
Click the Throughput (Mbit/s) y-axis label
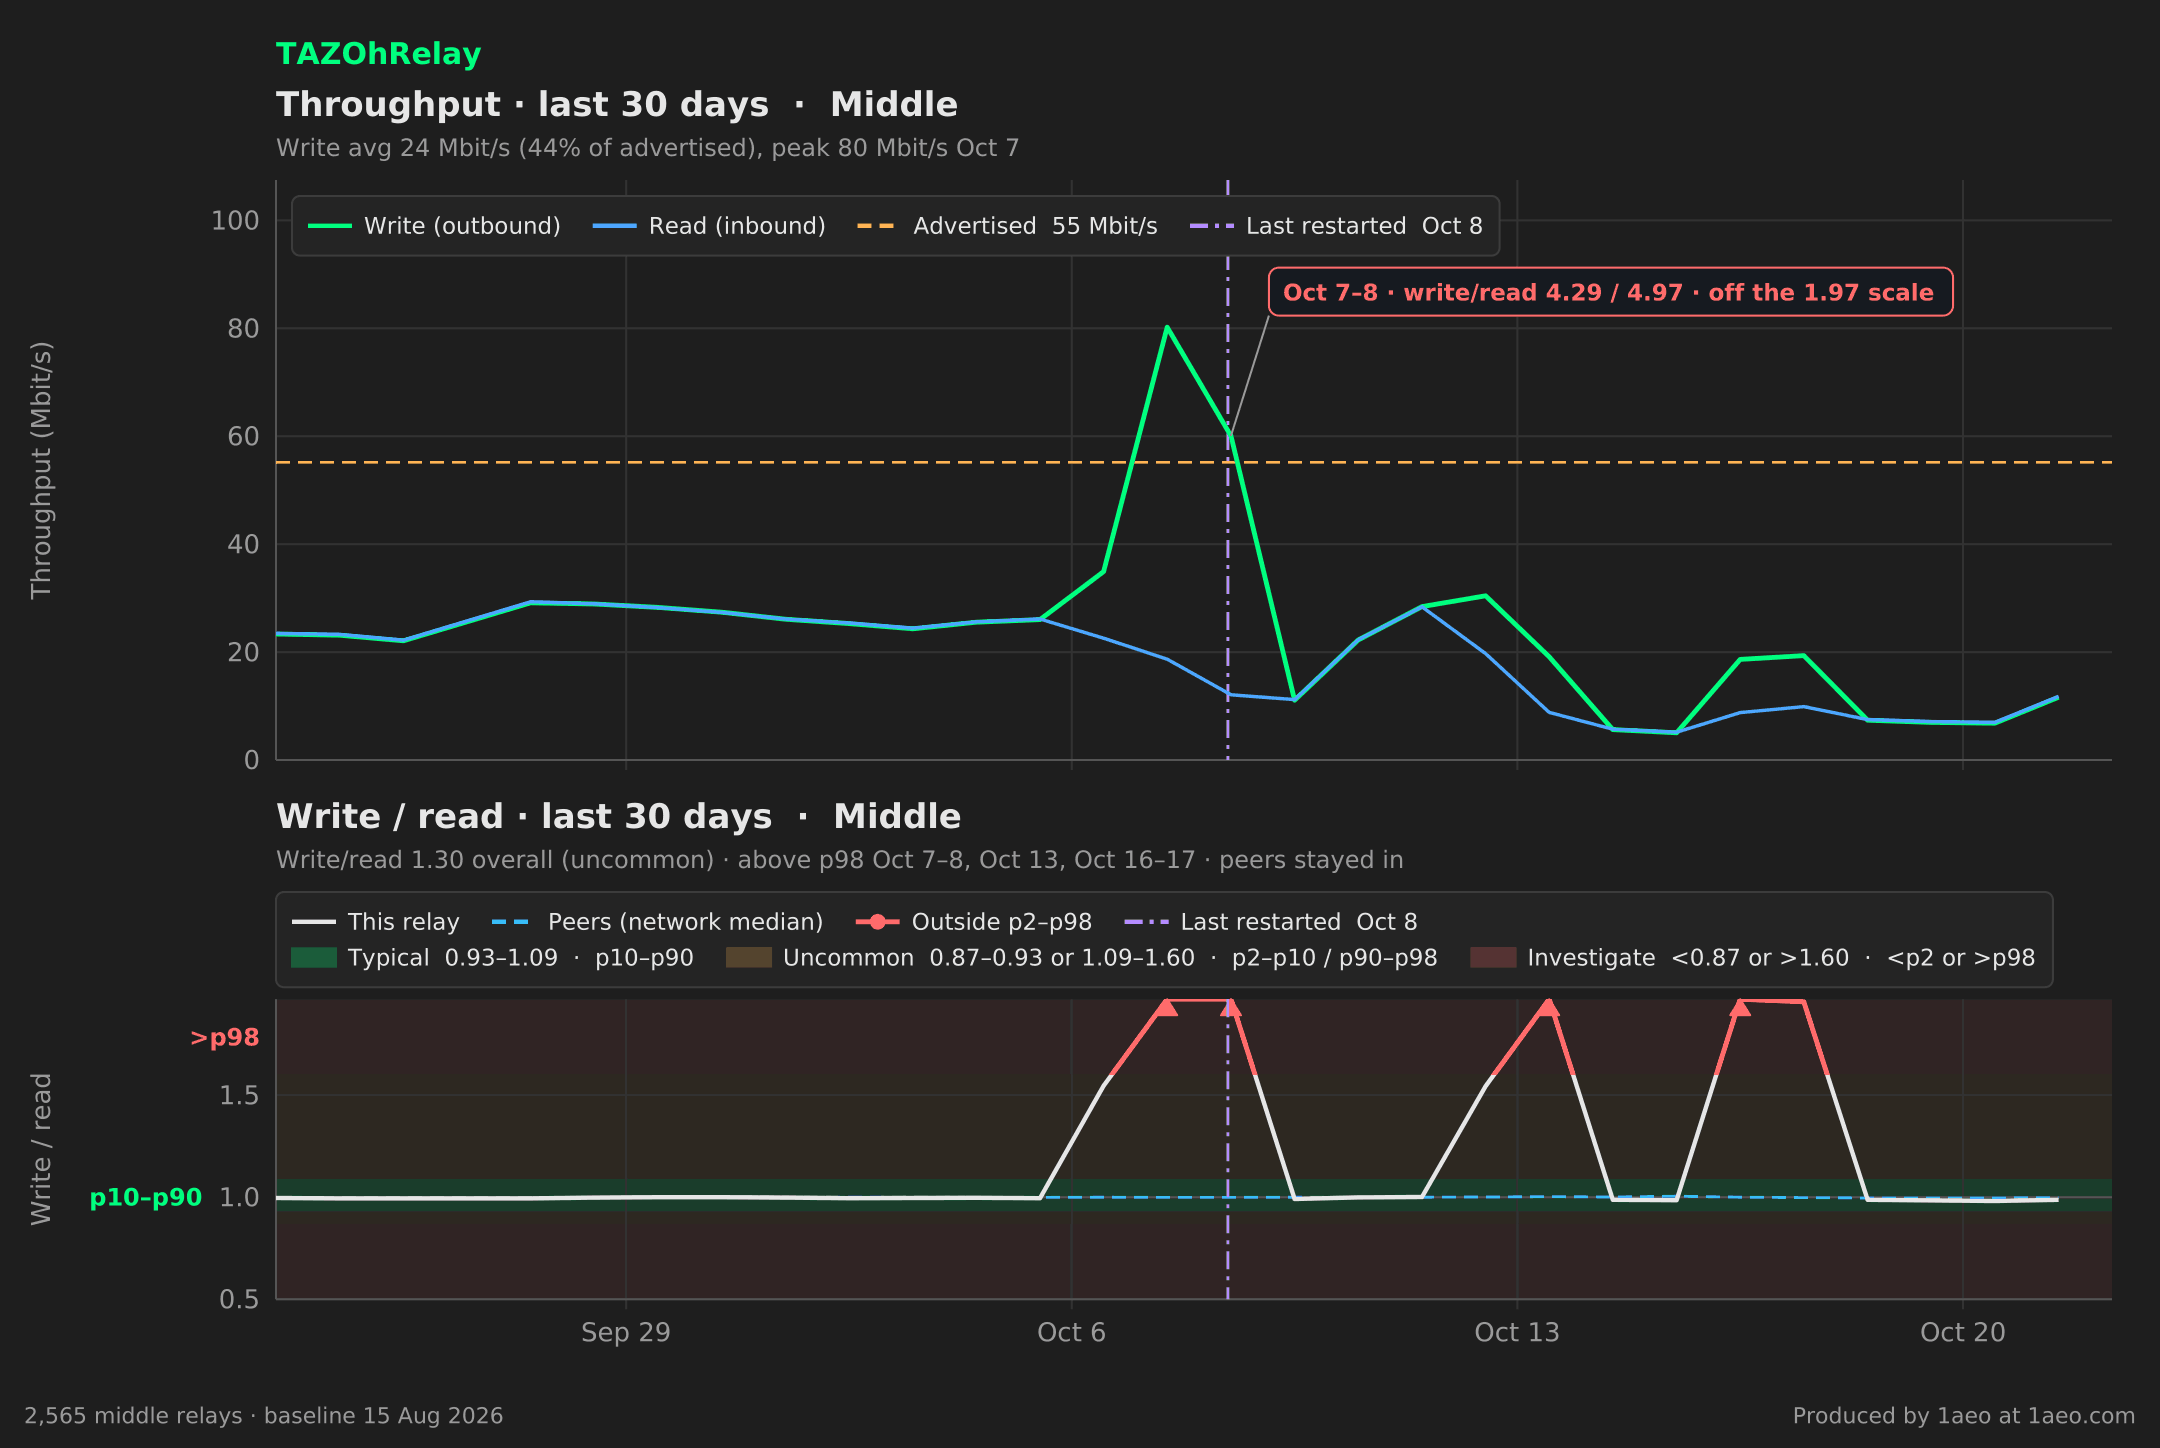[41, 470]
